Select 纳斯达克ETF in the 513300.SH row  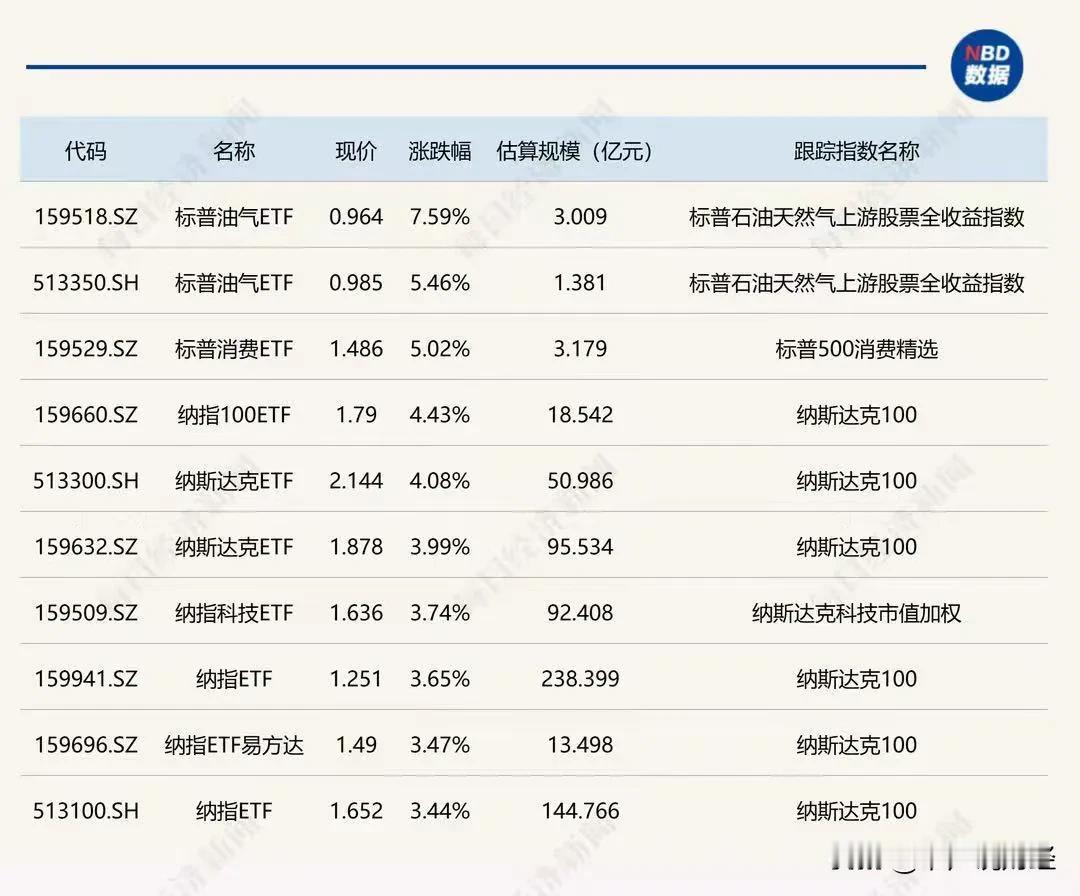[x=234, y=481]
